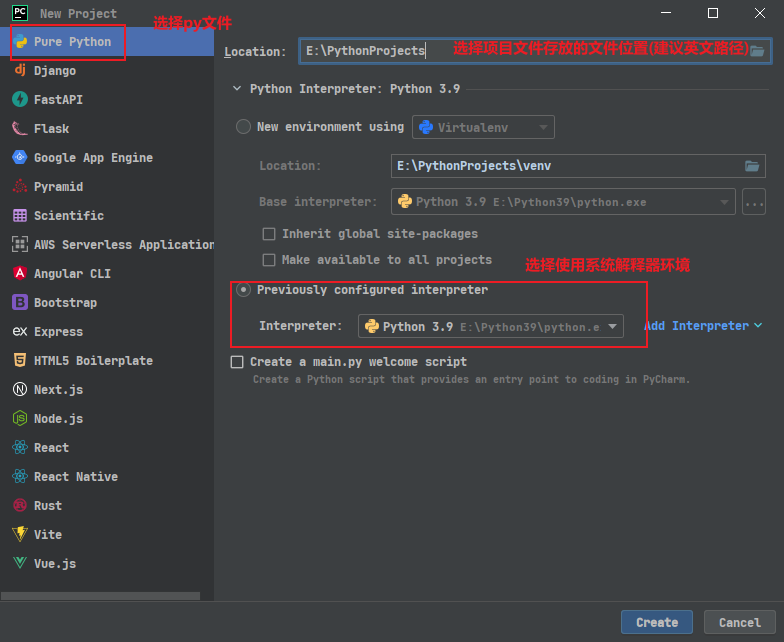Maximize the New Project window

tap(713, 13)
